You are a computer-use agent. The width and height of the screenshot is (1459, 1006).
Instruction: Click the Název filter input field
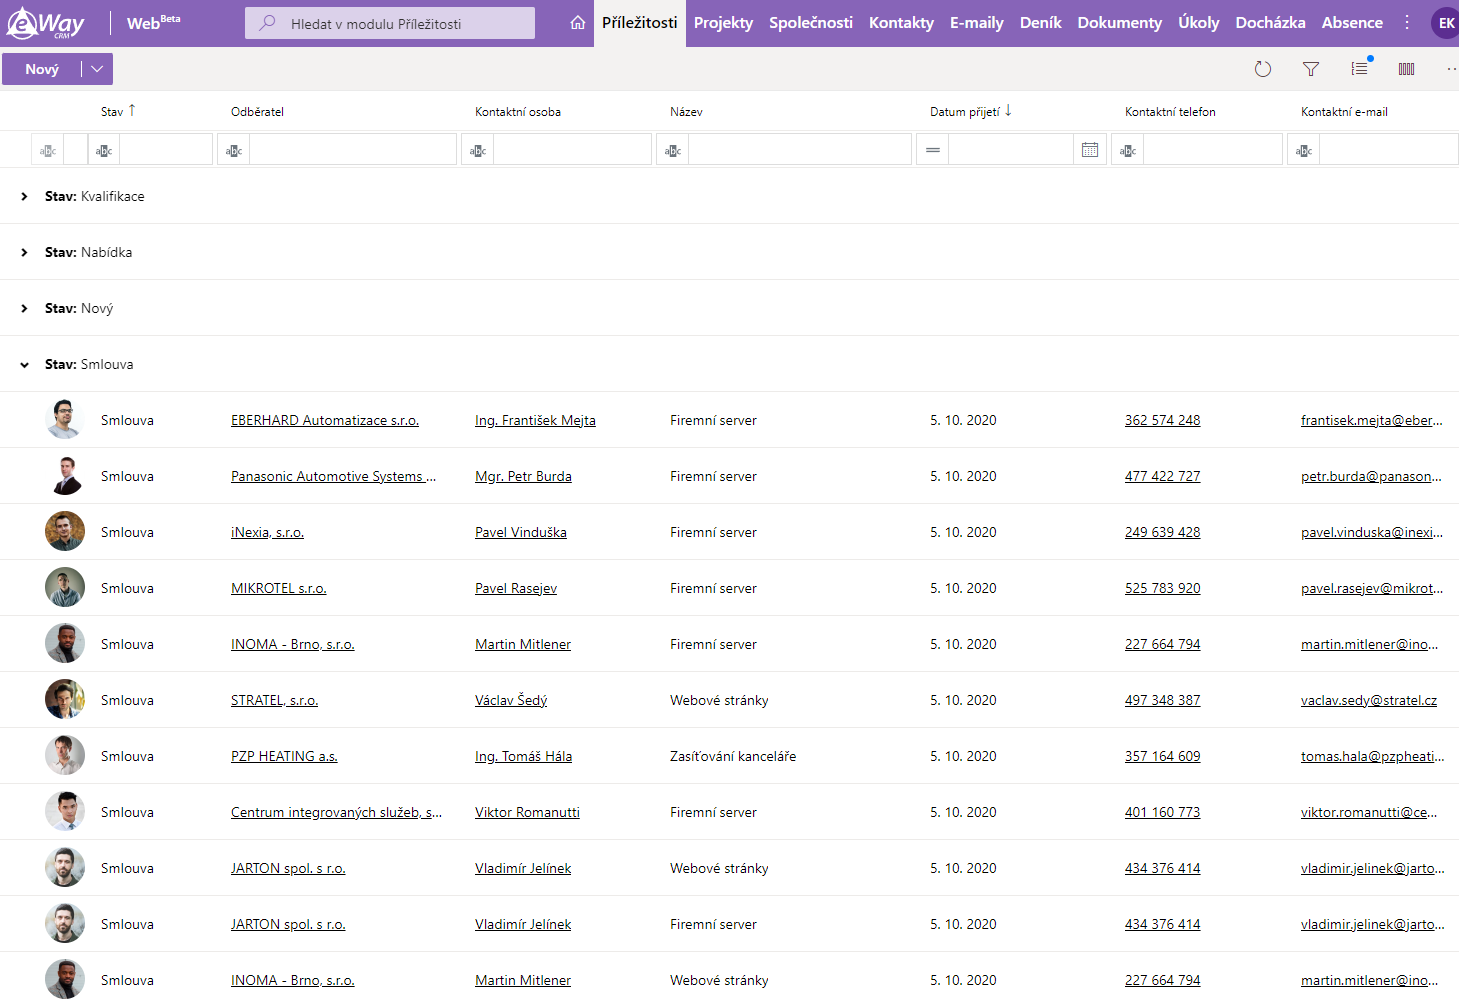(800, 150)
